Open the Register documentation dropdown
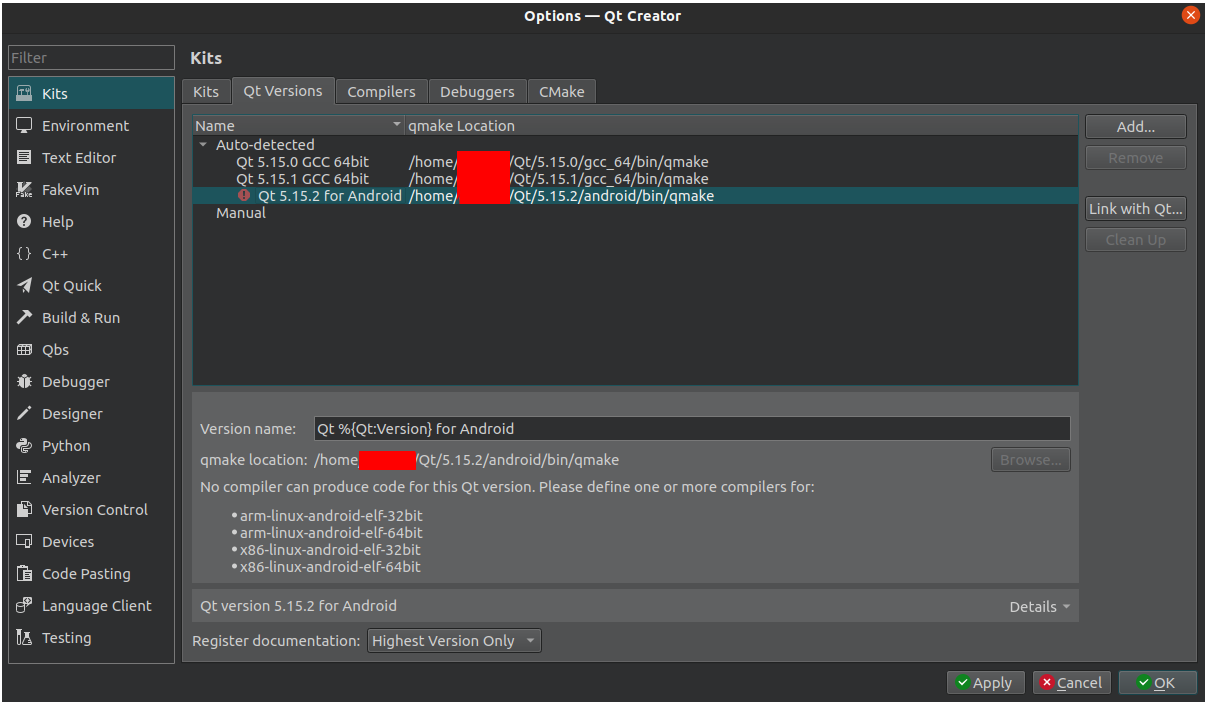The width and height of the screenshot is (1209, 702). [455, 641]
